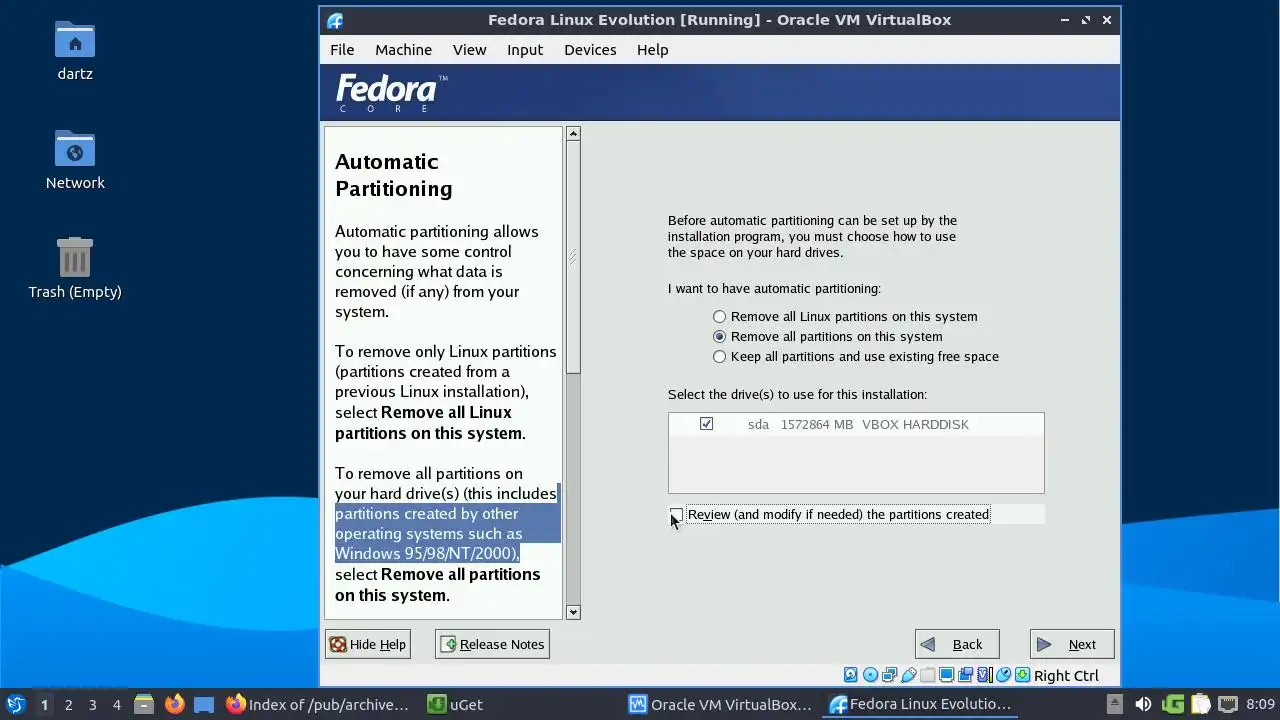Click the shared folders status icon

click(927, 675)
